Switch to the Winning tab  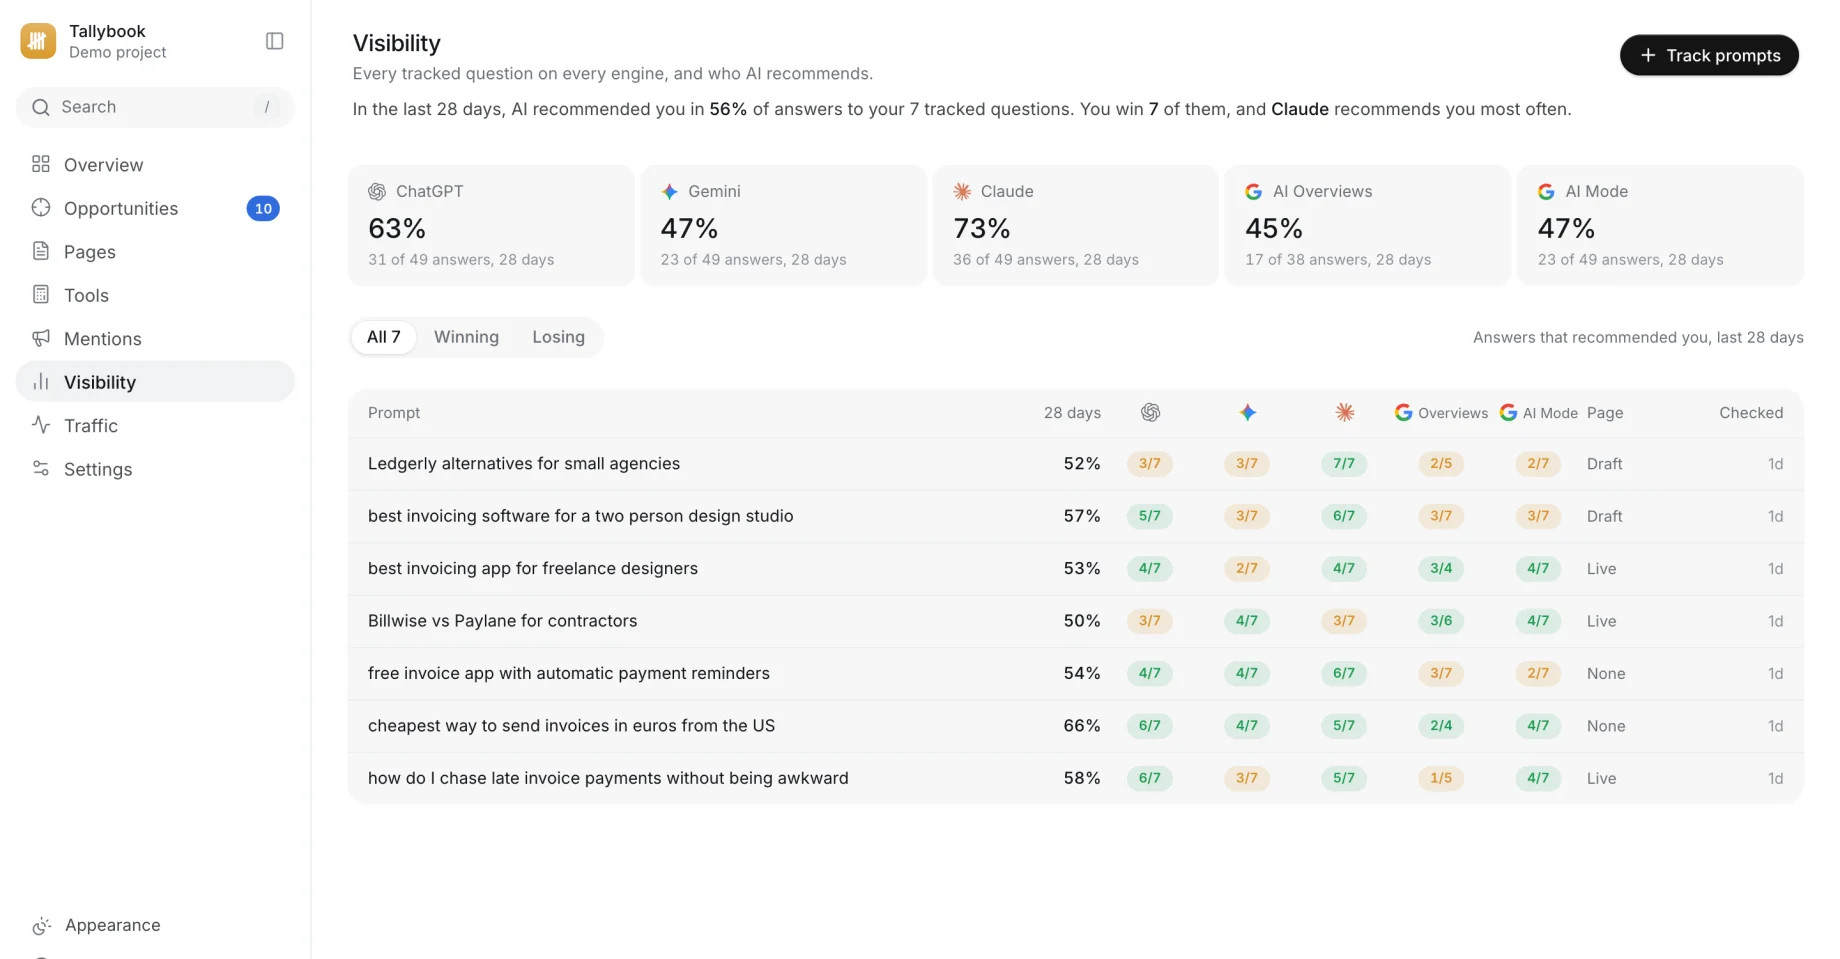point(466,337)
